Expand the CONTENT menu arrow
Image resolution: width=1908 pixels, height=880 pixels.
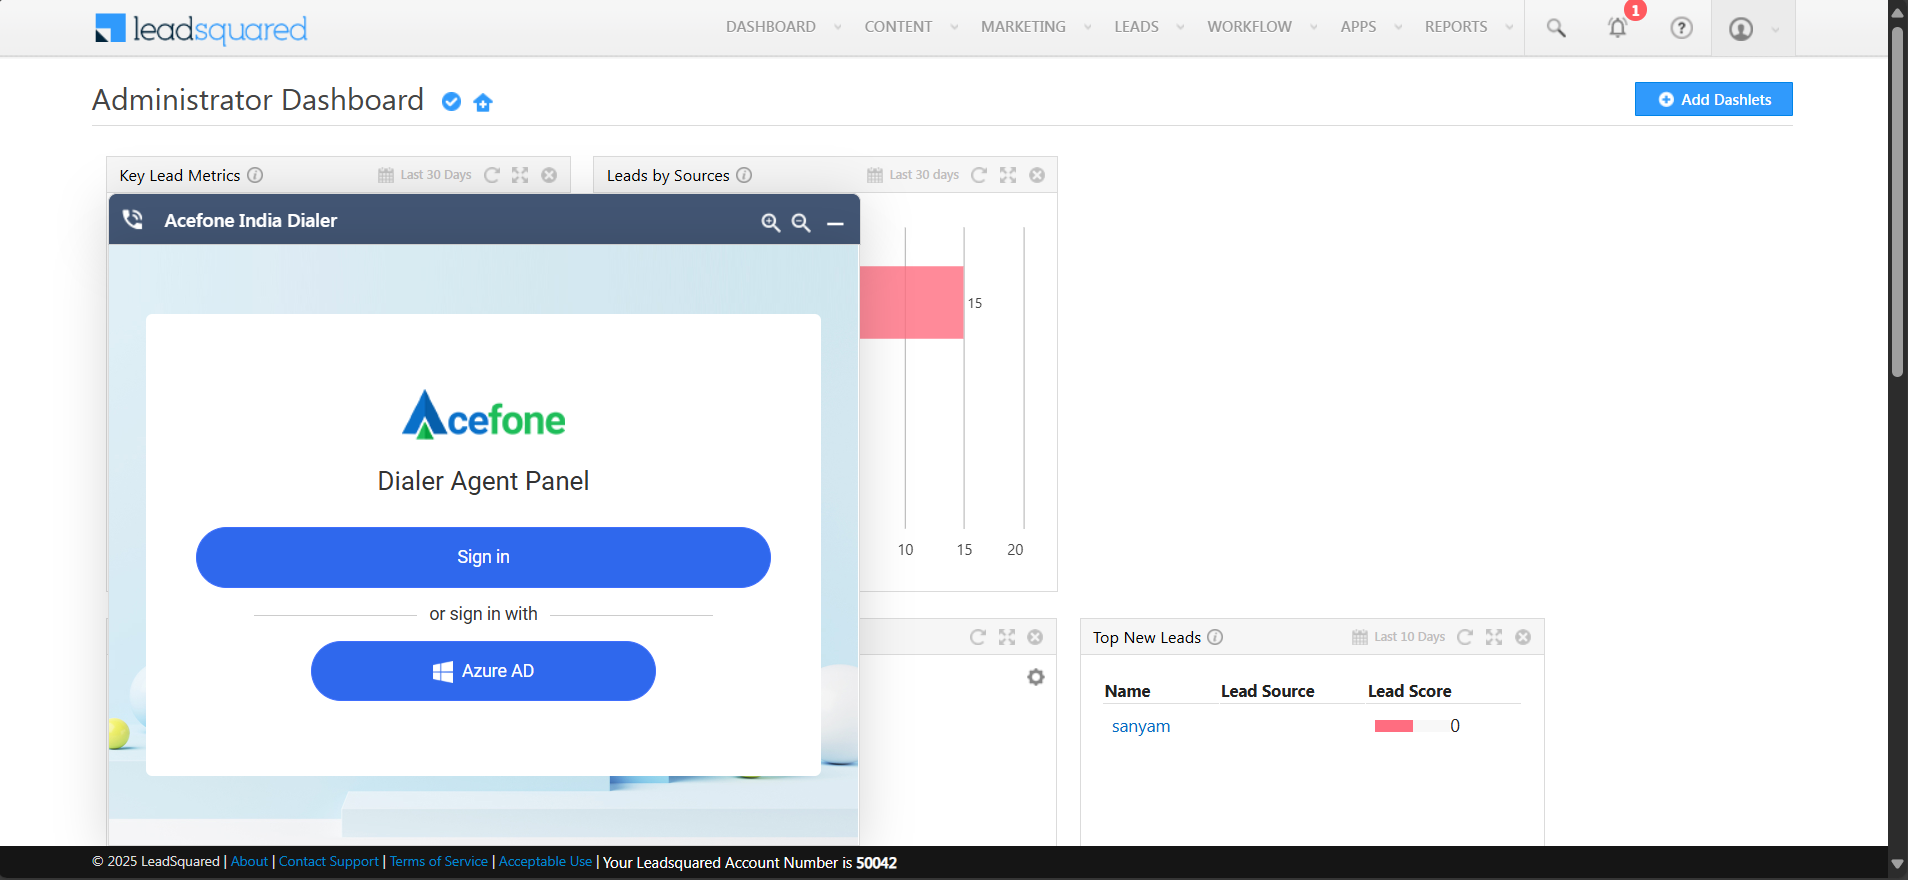(954, 28)
